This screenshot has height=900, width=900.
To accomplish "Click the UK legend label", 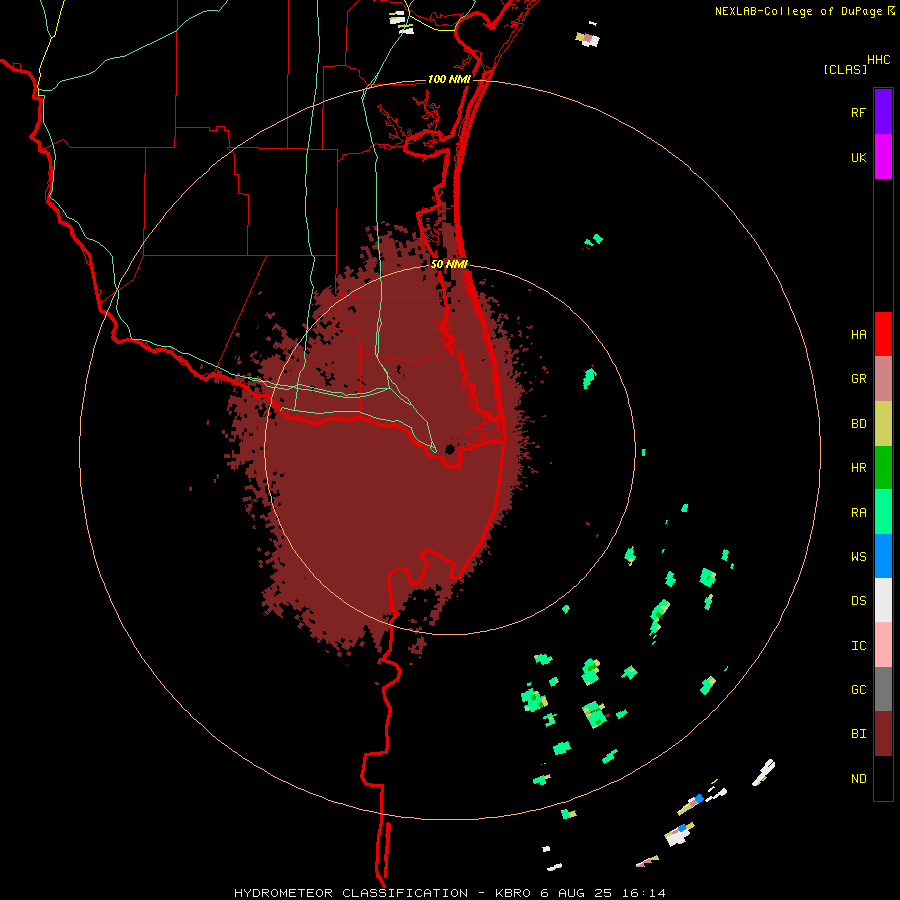I will pyautogui.click(x=858, y=157).
